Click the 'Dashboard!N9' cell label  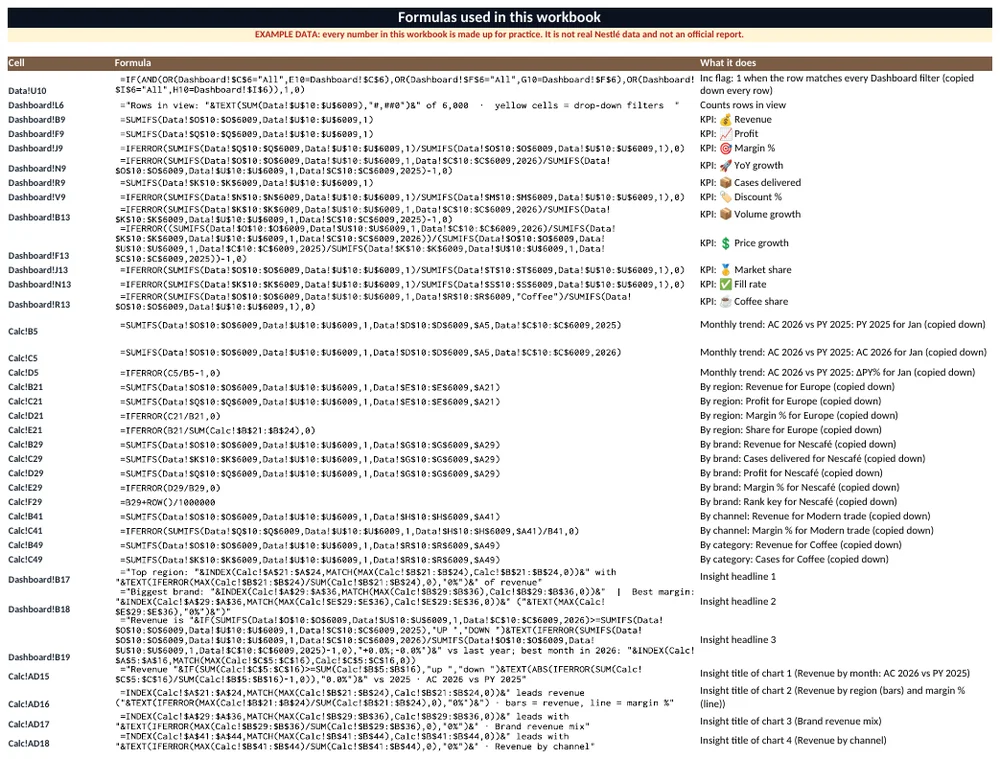pyautogui.click(x=37, y=168)
